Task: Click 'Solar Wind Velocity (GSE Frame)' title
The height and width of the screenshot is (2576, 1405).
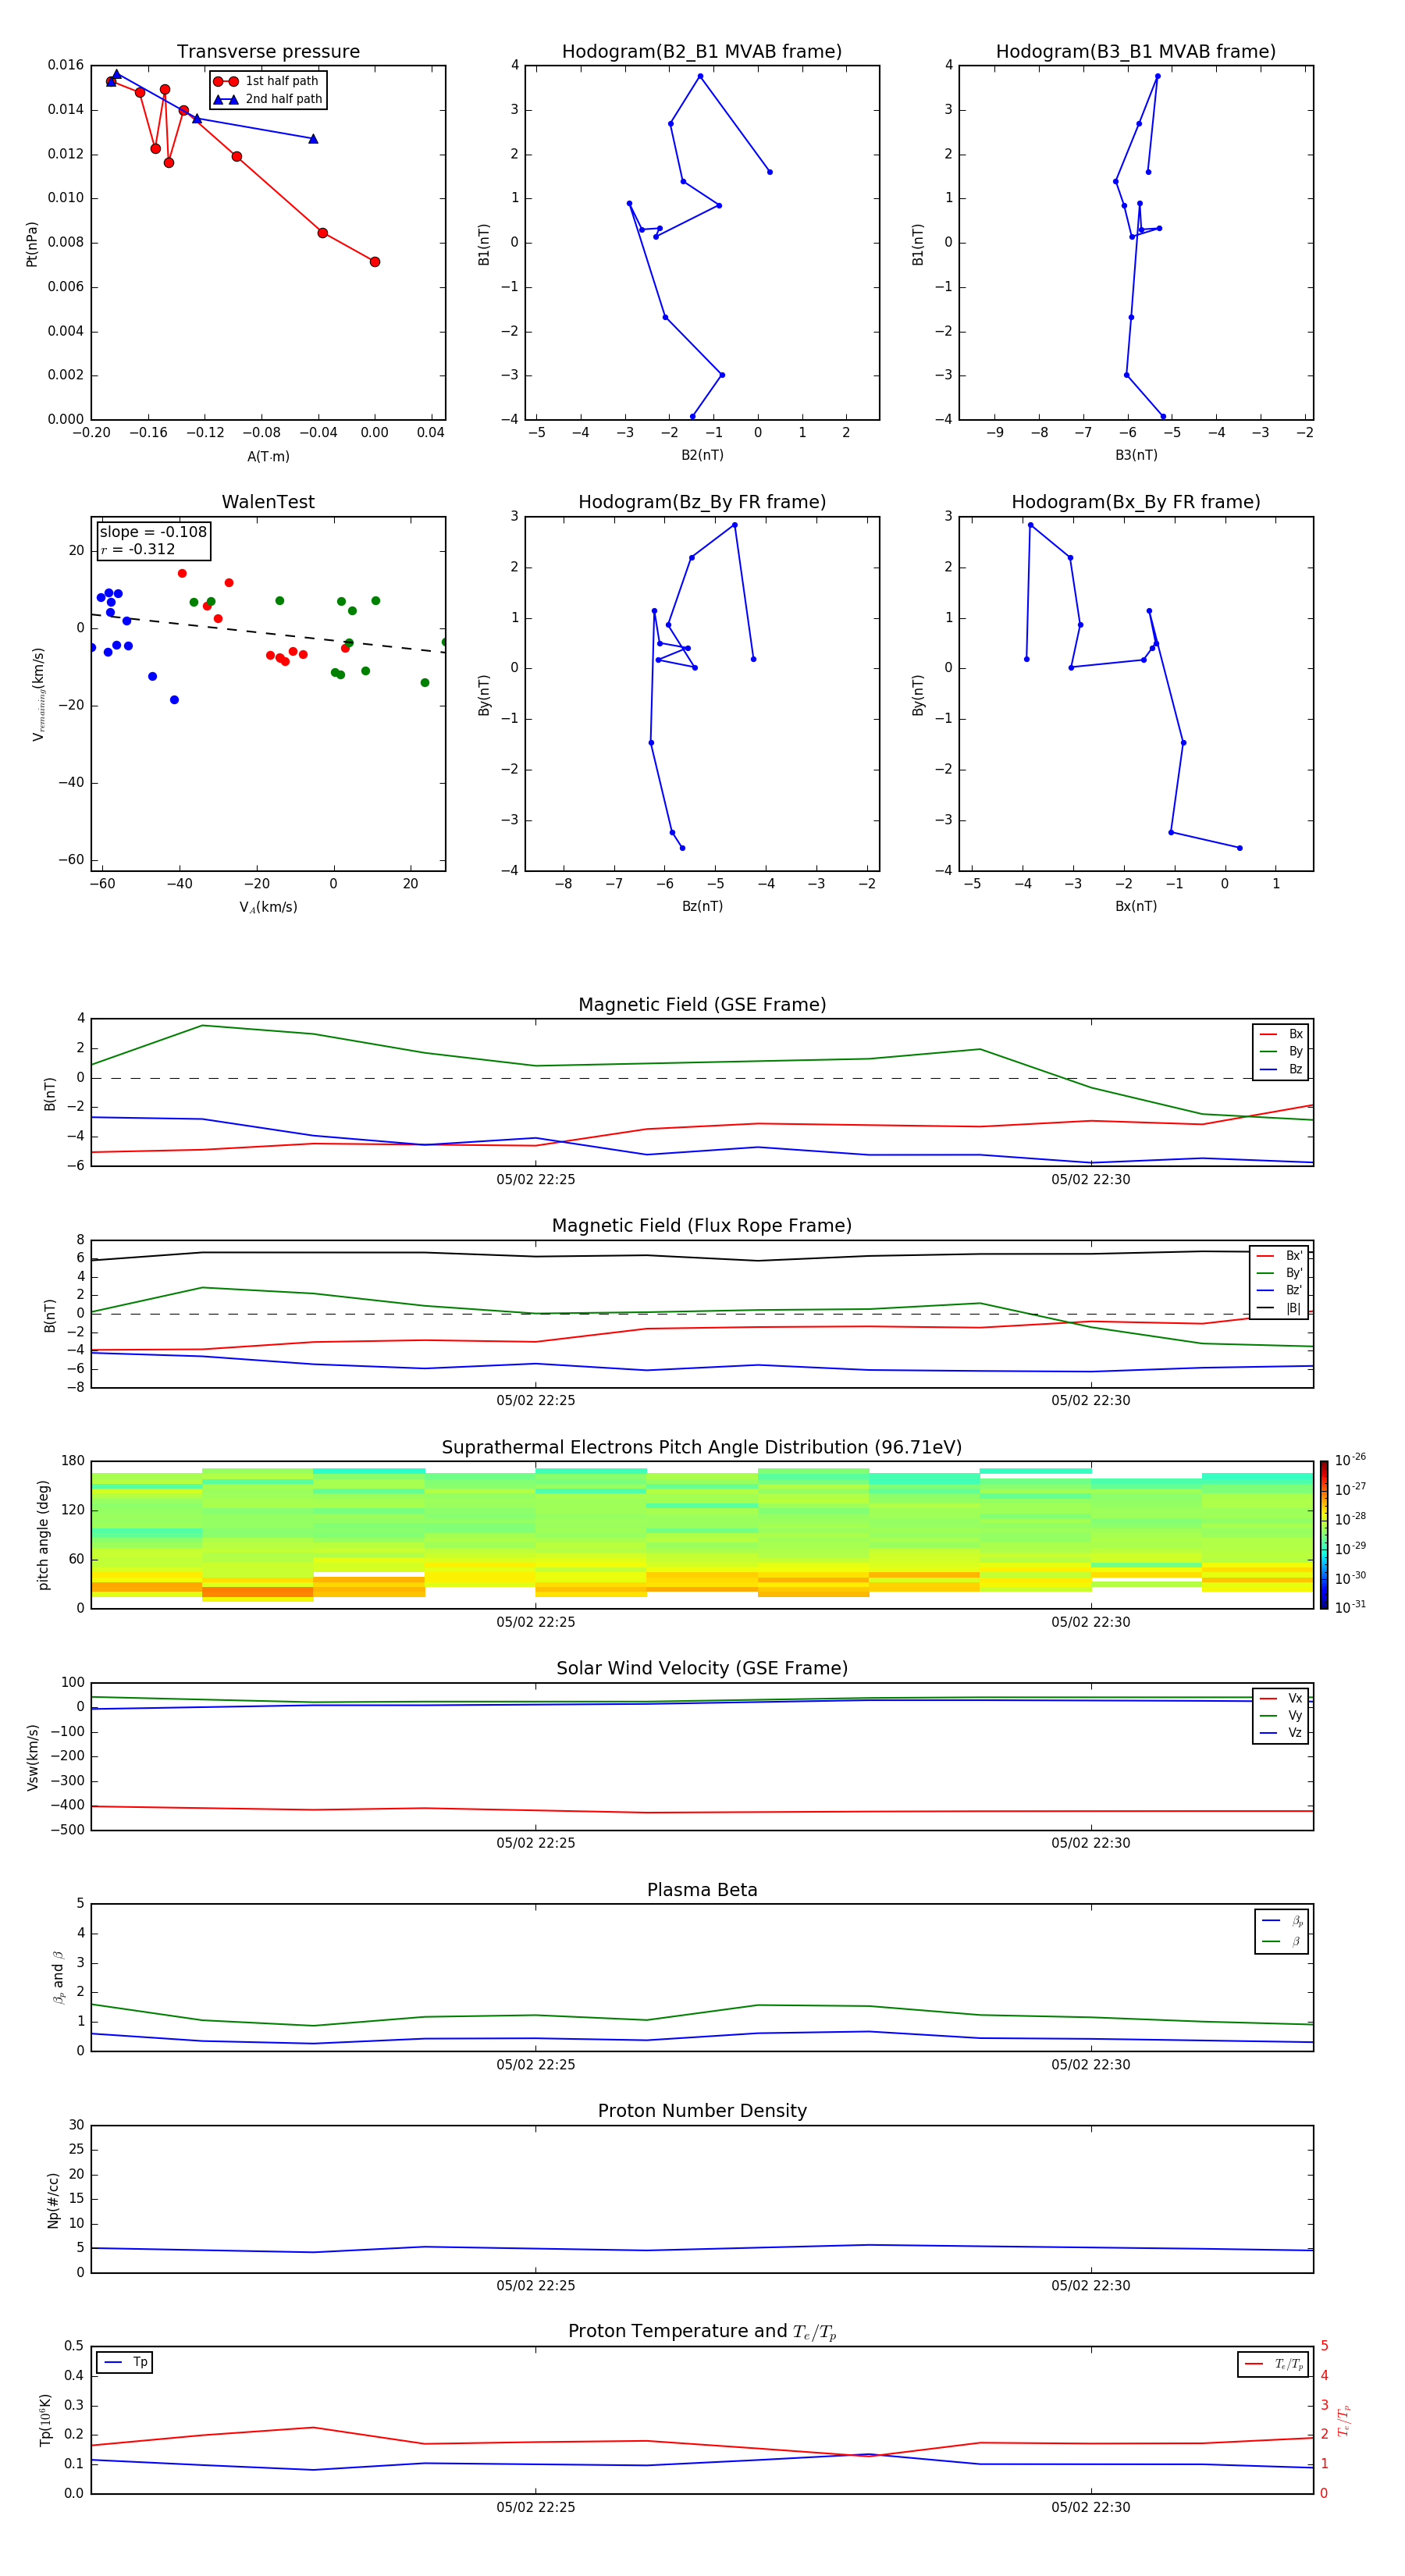Action: 702,1669
